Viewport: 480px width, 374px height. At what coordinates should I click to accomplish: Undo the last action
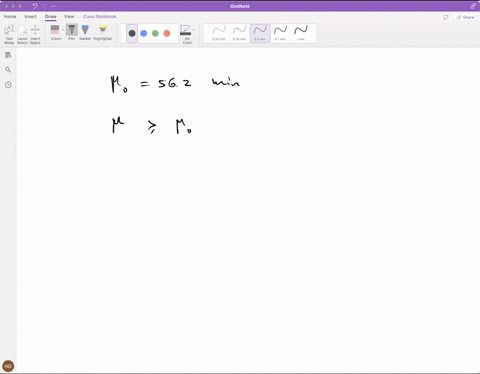[35, 6]
